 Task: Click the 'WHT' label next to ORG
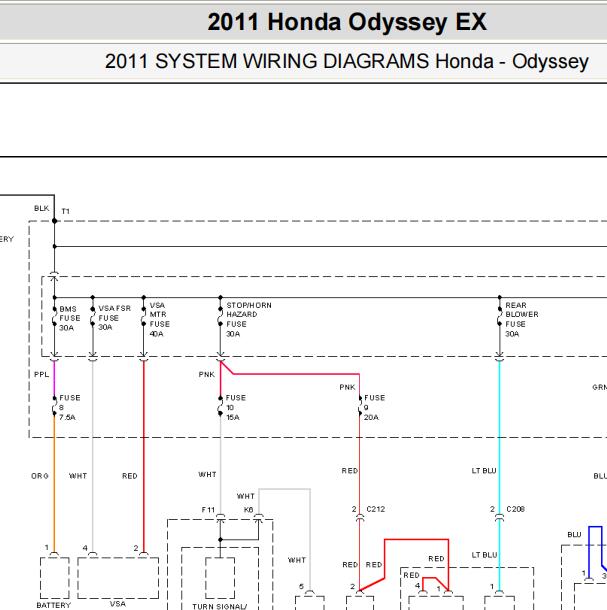[x=78, y=476]
